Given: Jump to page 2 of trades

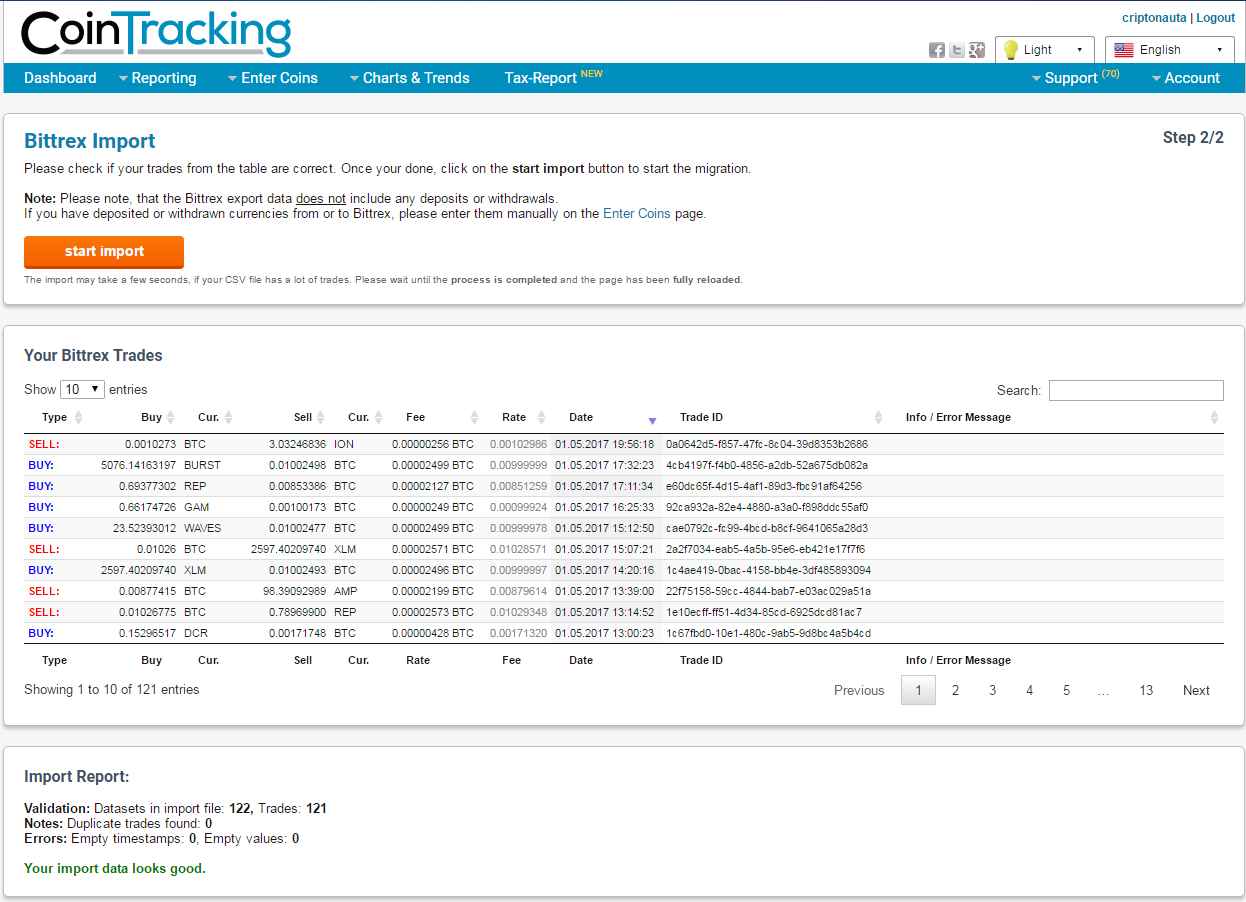Looking at the screenshot, I should coord(955,690).
